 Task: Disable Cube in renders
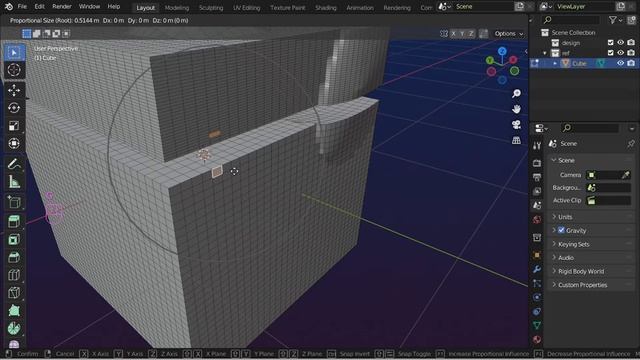click(x=631, y=63)
